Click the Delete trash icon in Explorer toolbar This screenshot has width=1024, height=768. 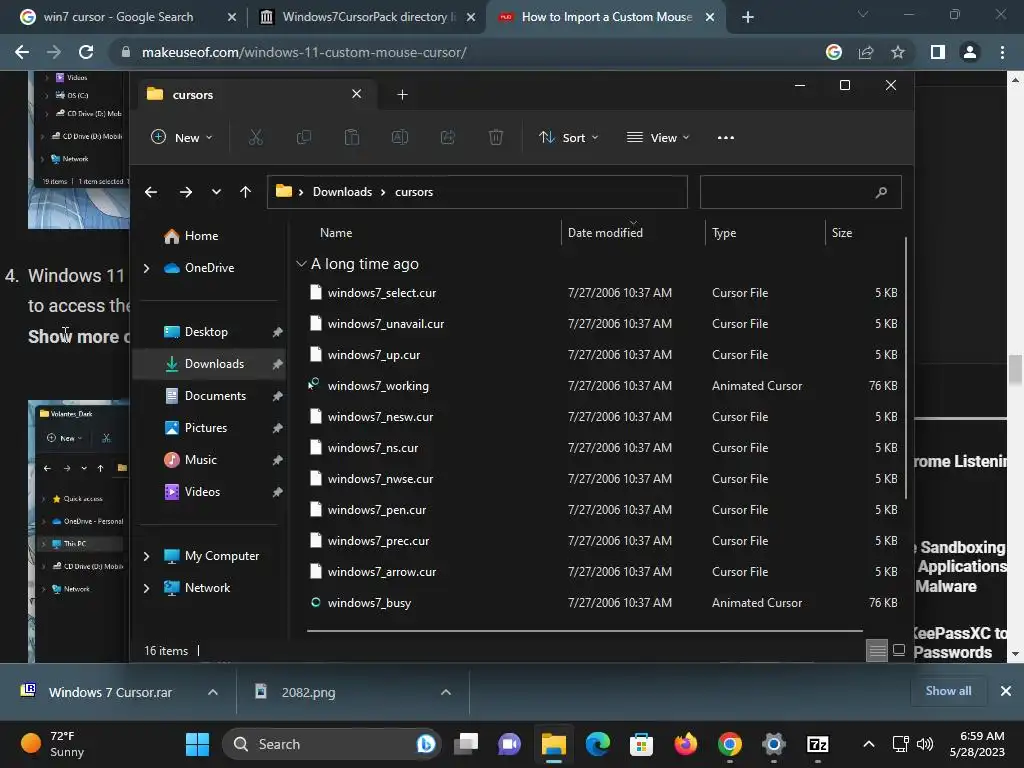pyautogui.click(x=496, y=137)
